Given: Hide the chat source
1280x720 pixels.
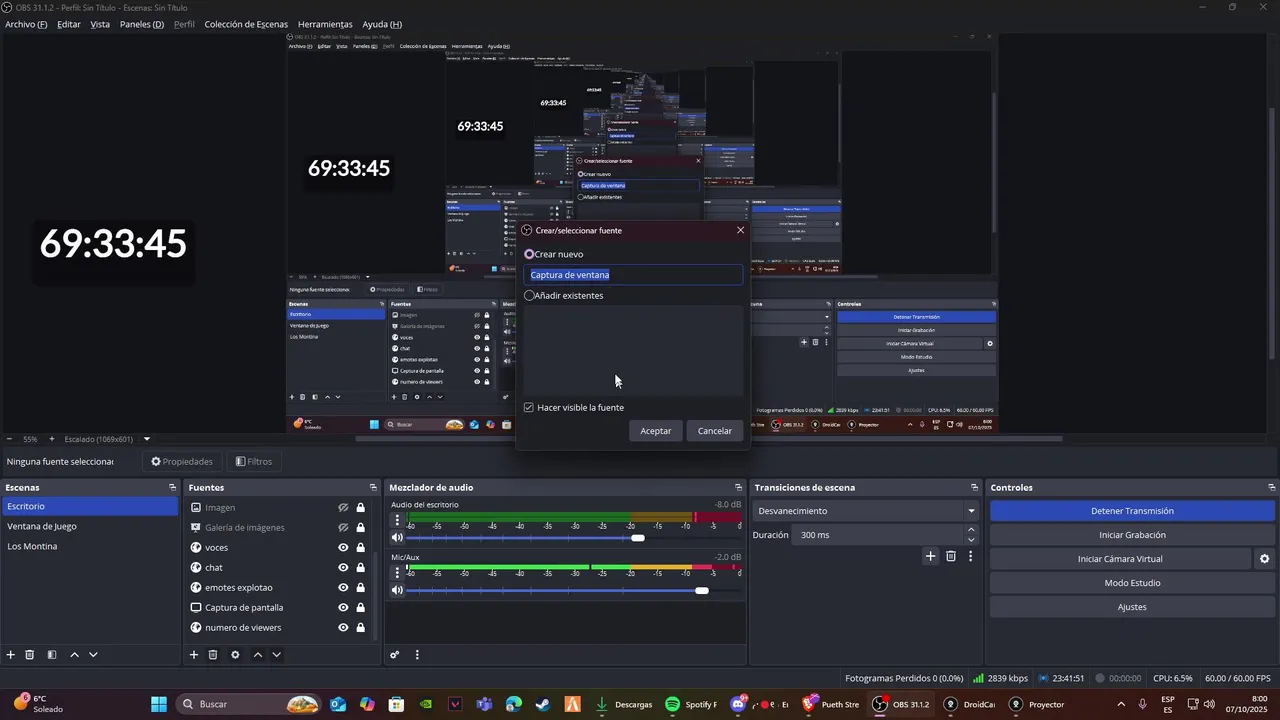Looking at the screenshot, I should (343, 567).
